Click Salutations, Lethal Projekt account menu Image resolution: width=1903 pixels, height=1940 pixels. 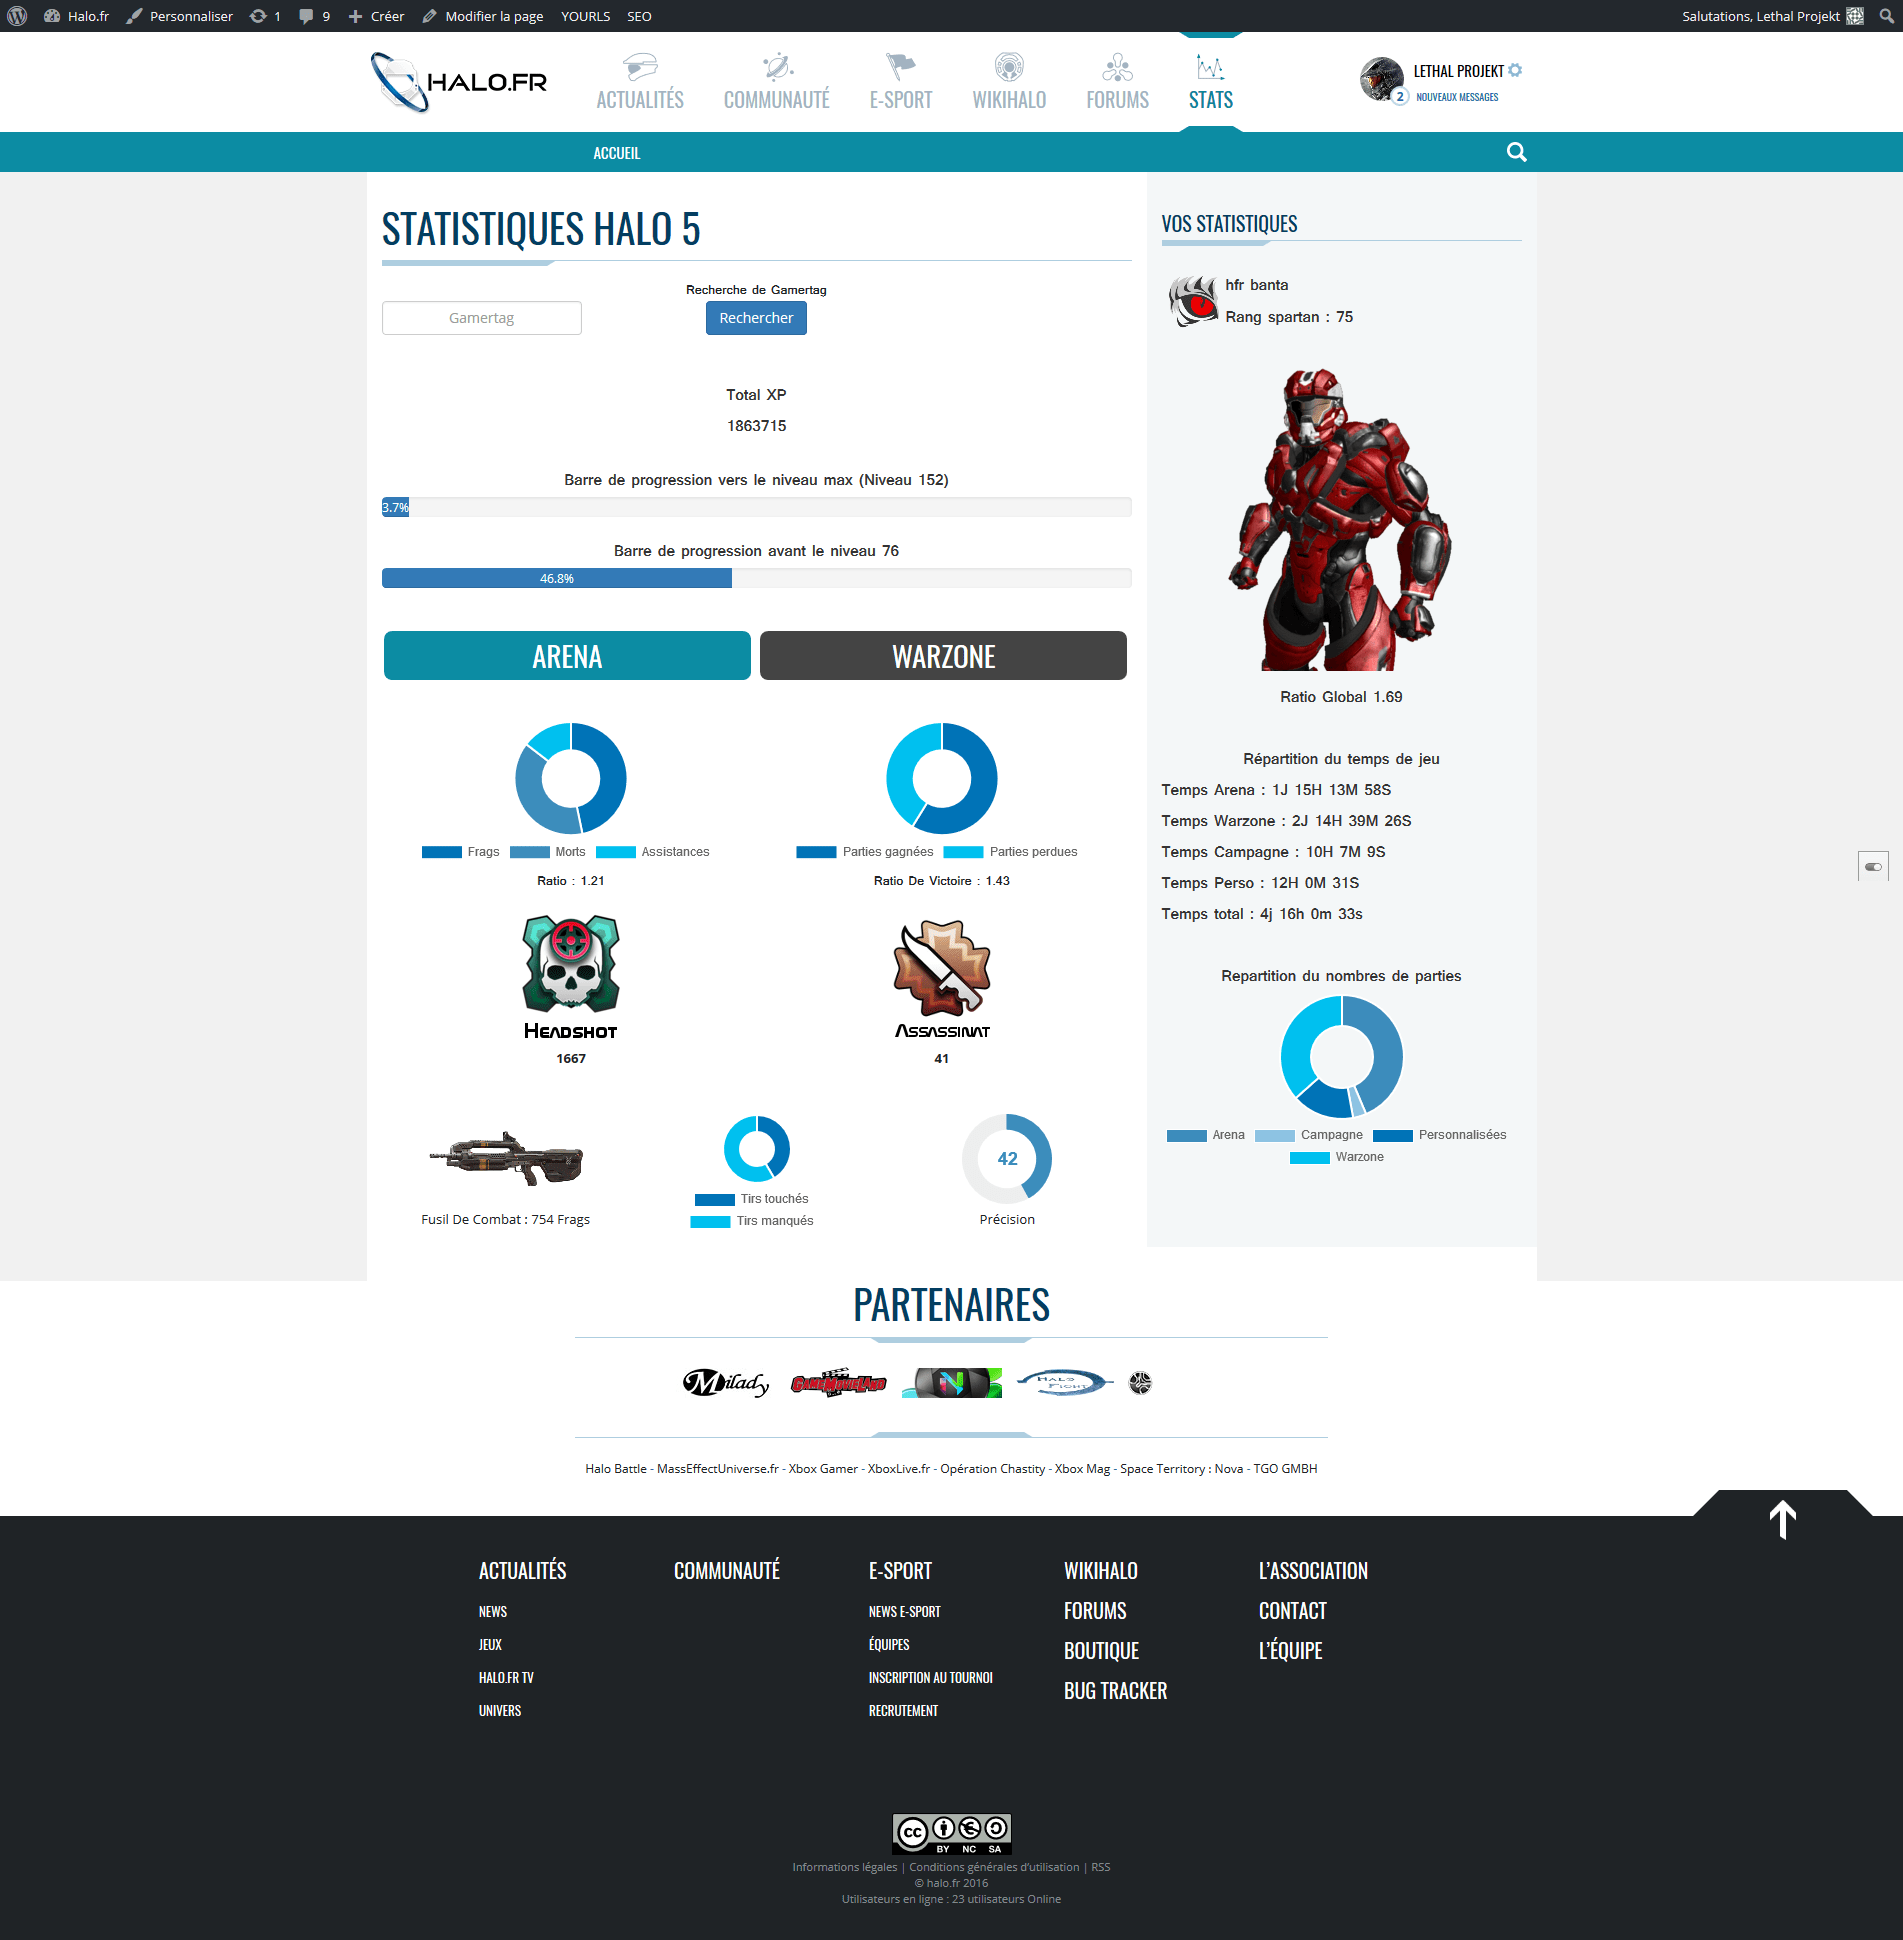coord(1772,16)
